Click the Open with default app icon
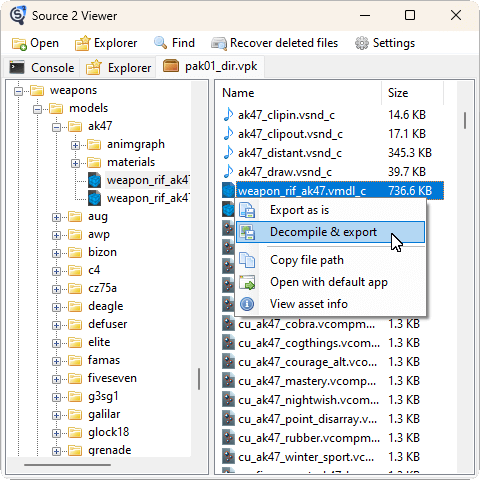480x480 pixels. 247,282
